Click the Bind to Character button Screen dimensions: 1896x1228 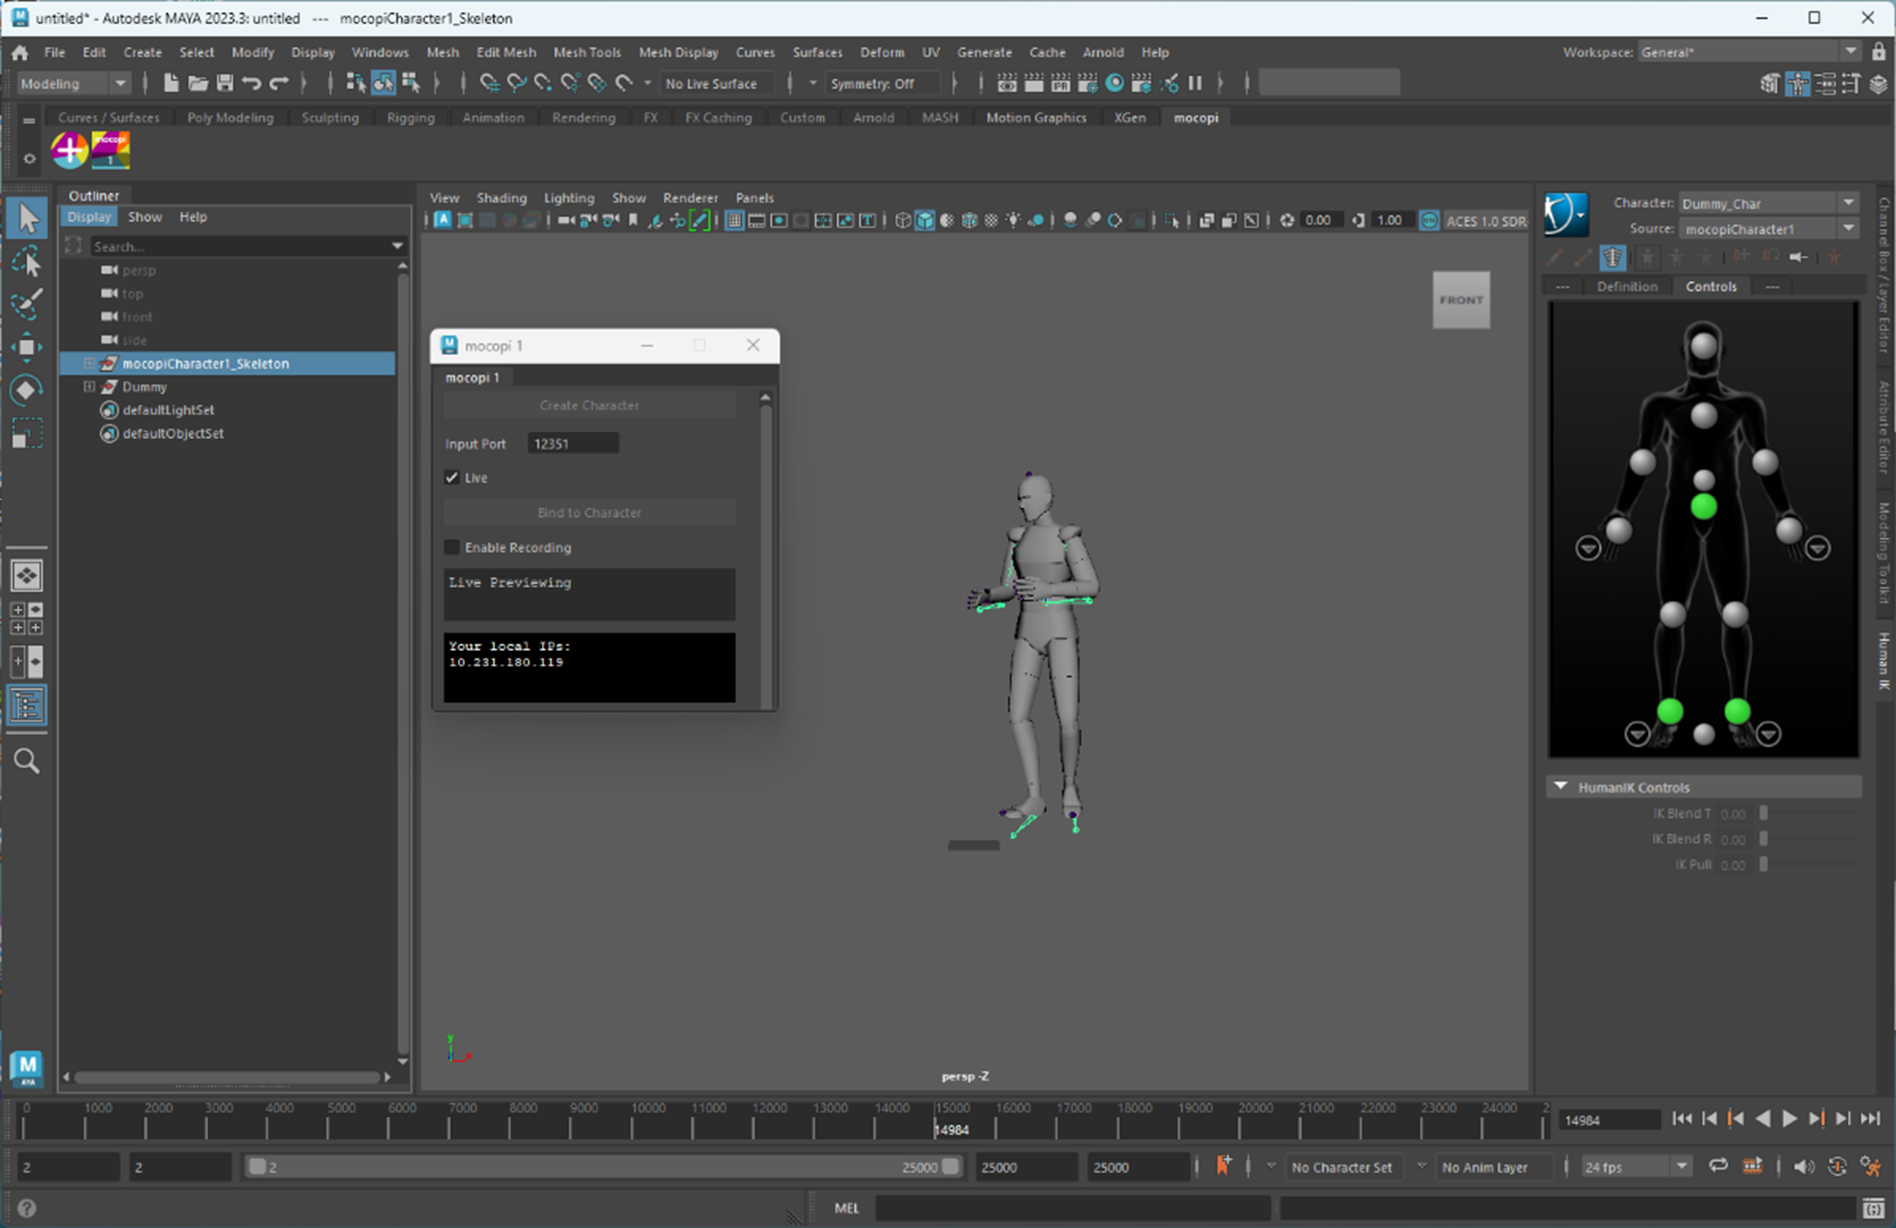pyautogui.click(x=589, y=513)
